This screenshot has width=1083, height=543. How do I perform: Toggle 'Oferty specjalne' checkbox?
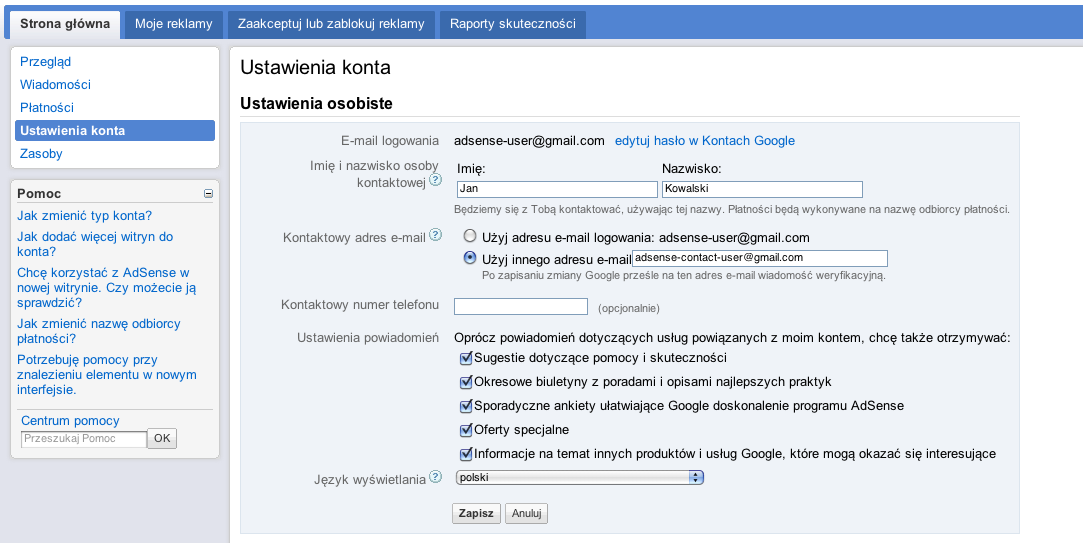click(466, 430)
